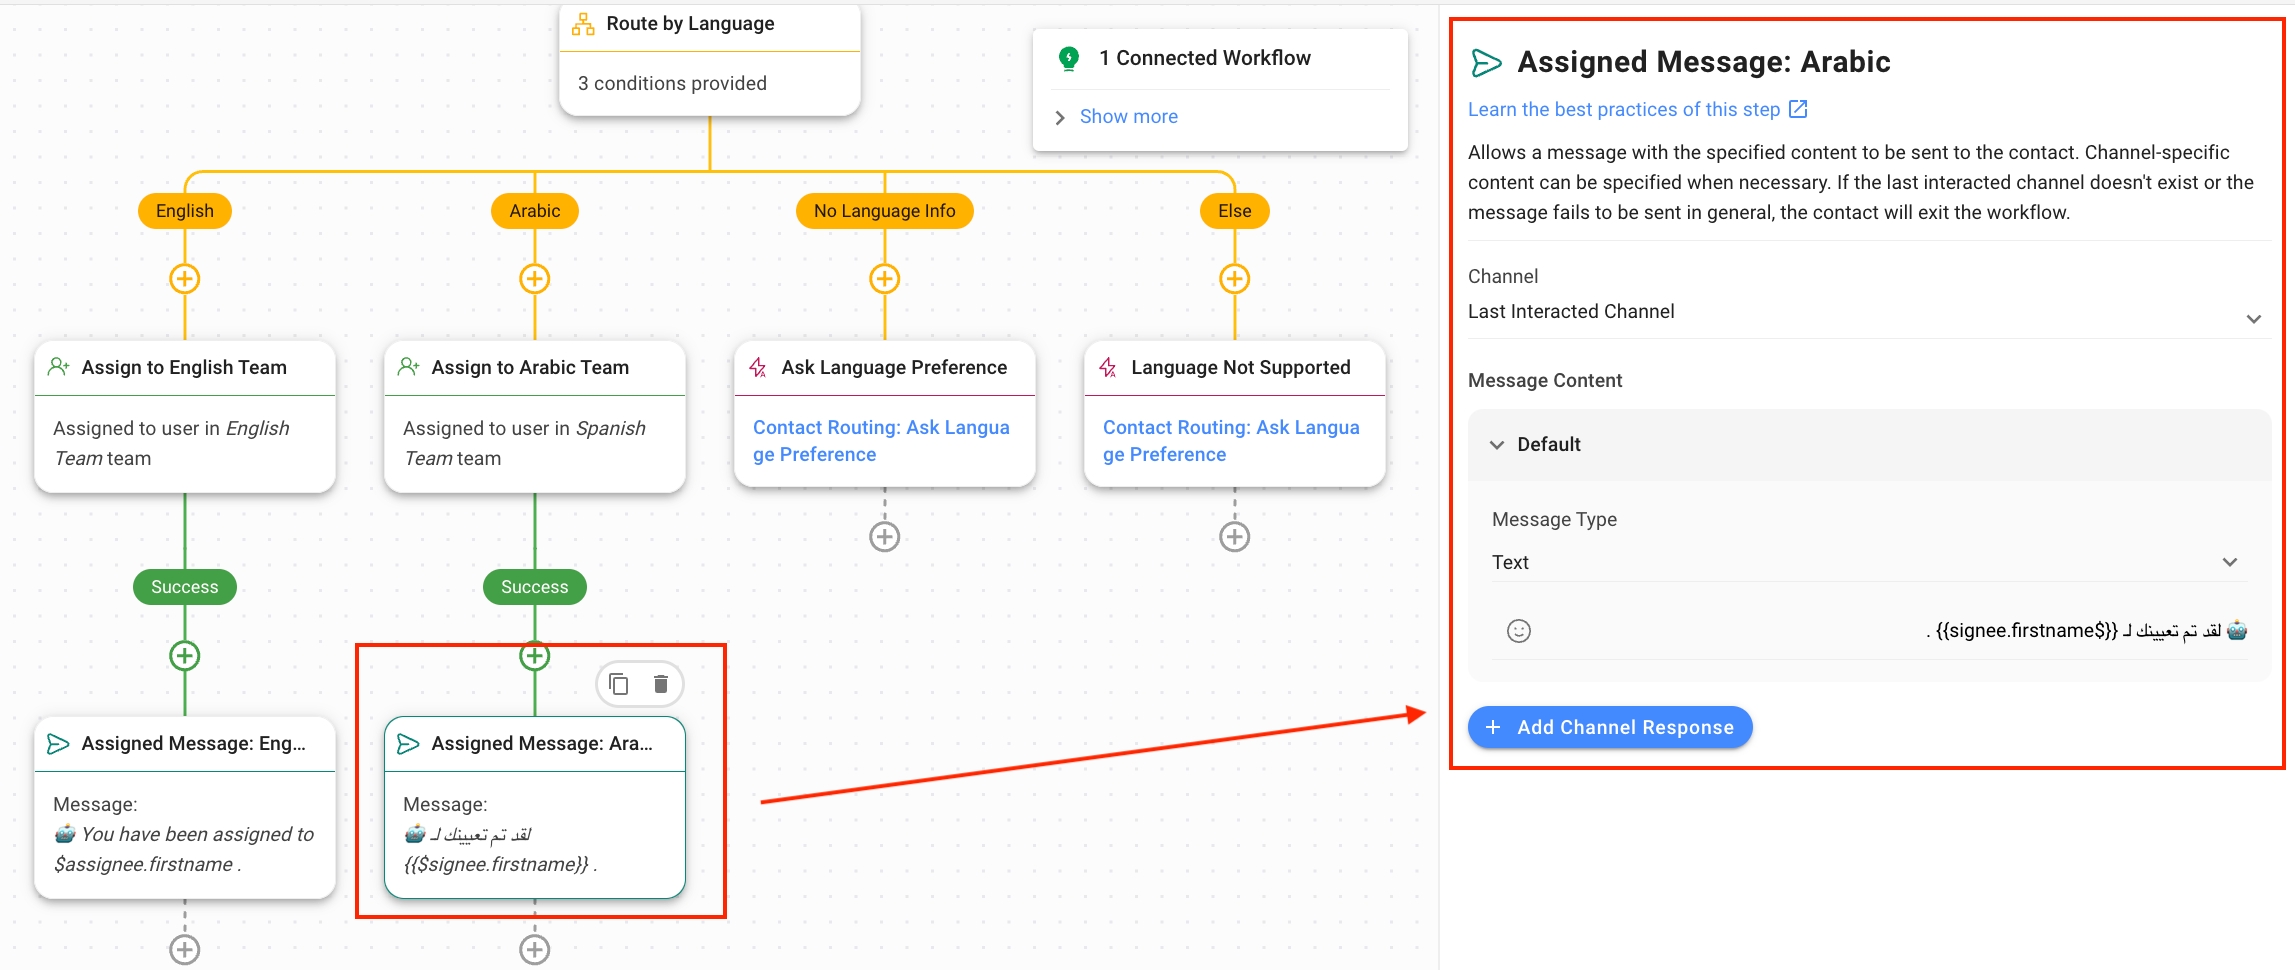Add step below Language Not Supported node
This screenshot has height=970, width=2295.
tap(1234, 537)
